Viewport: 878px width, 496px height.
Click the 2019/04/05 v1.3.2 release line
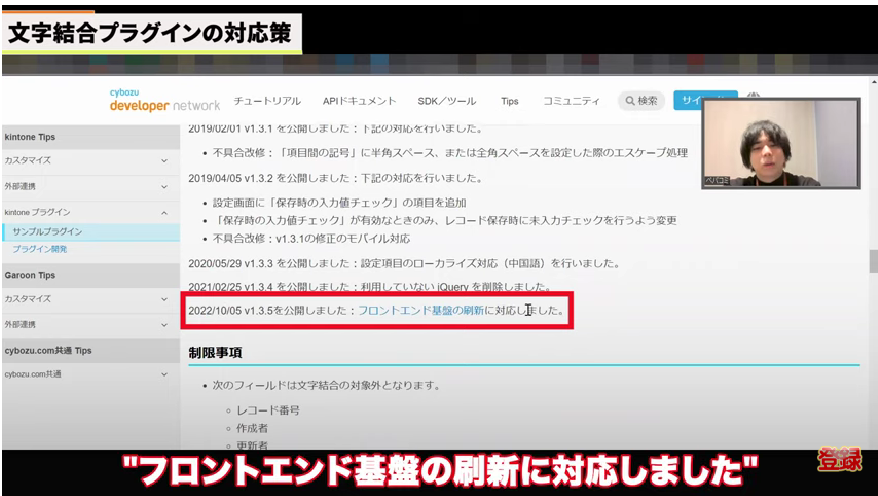[x=335, y=179]
